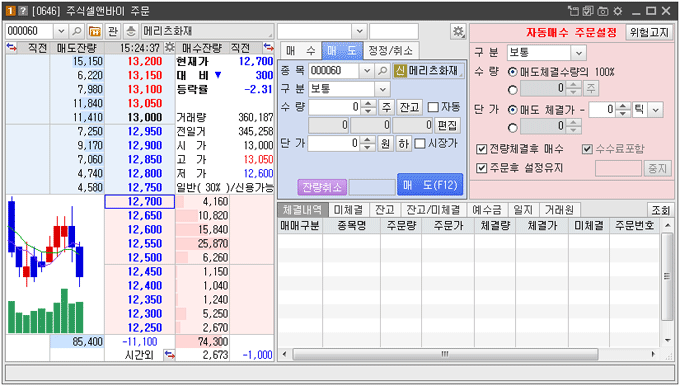Open the orange portfolio folder icon

point(95,31)
